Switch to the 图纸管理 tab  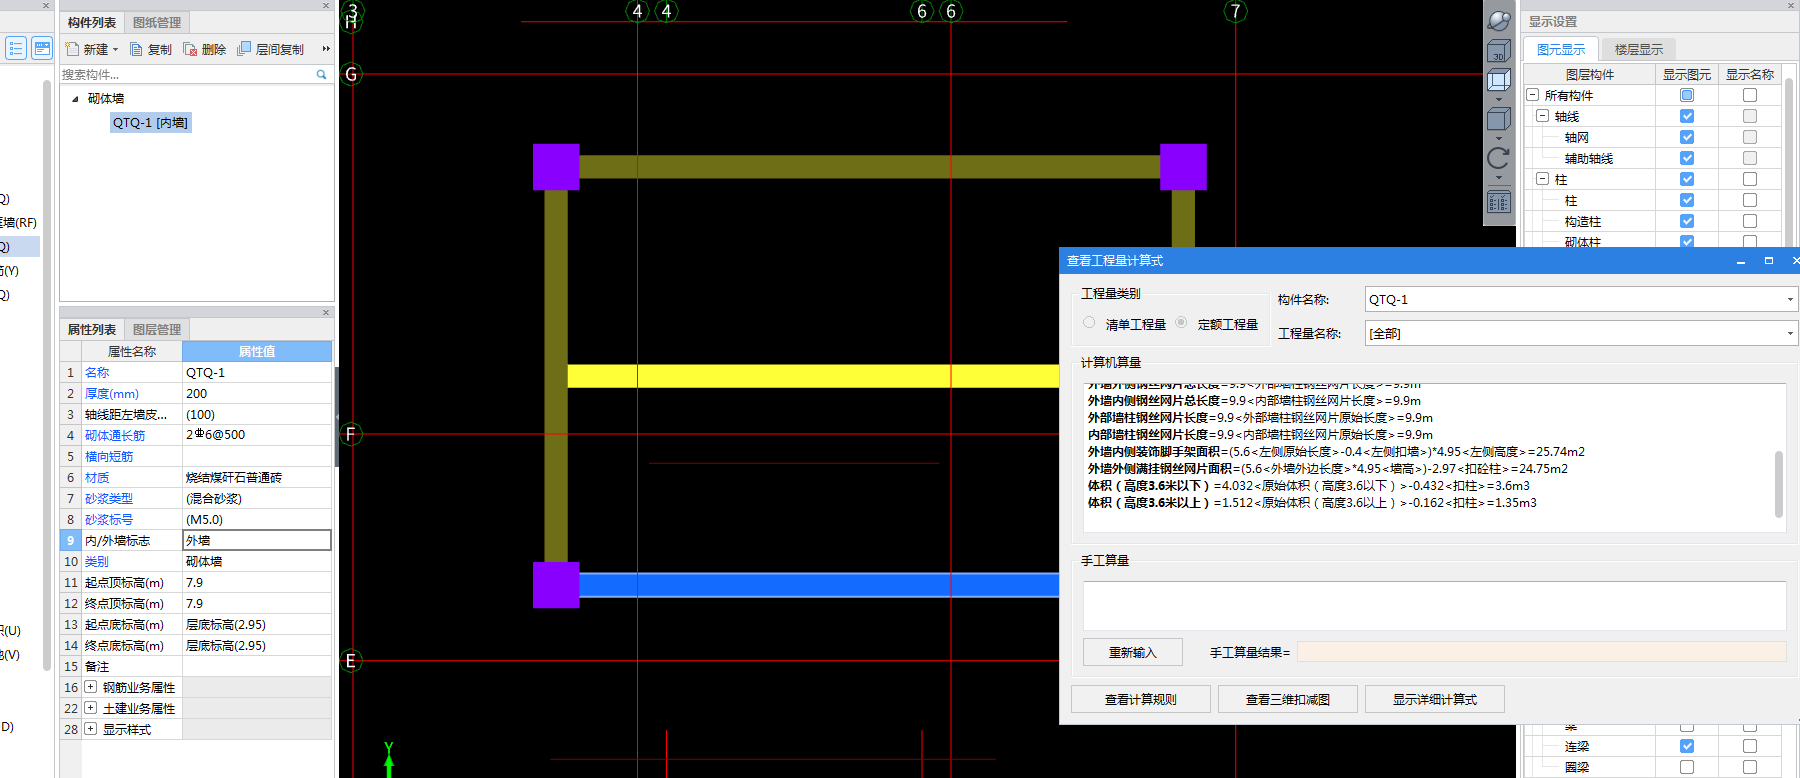click(x=157, y=23)
